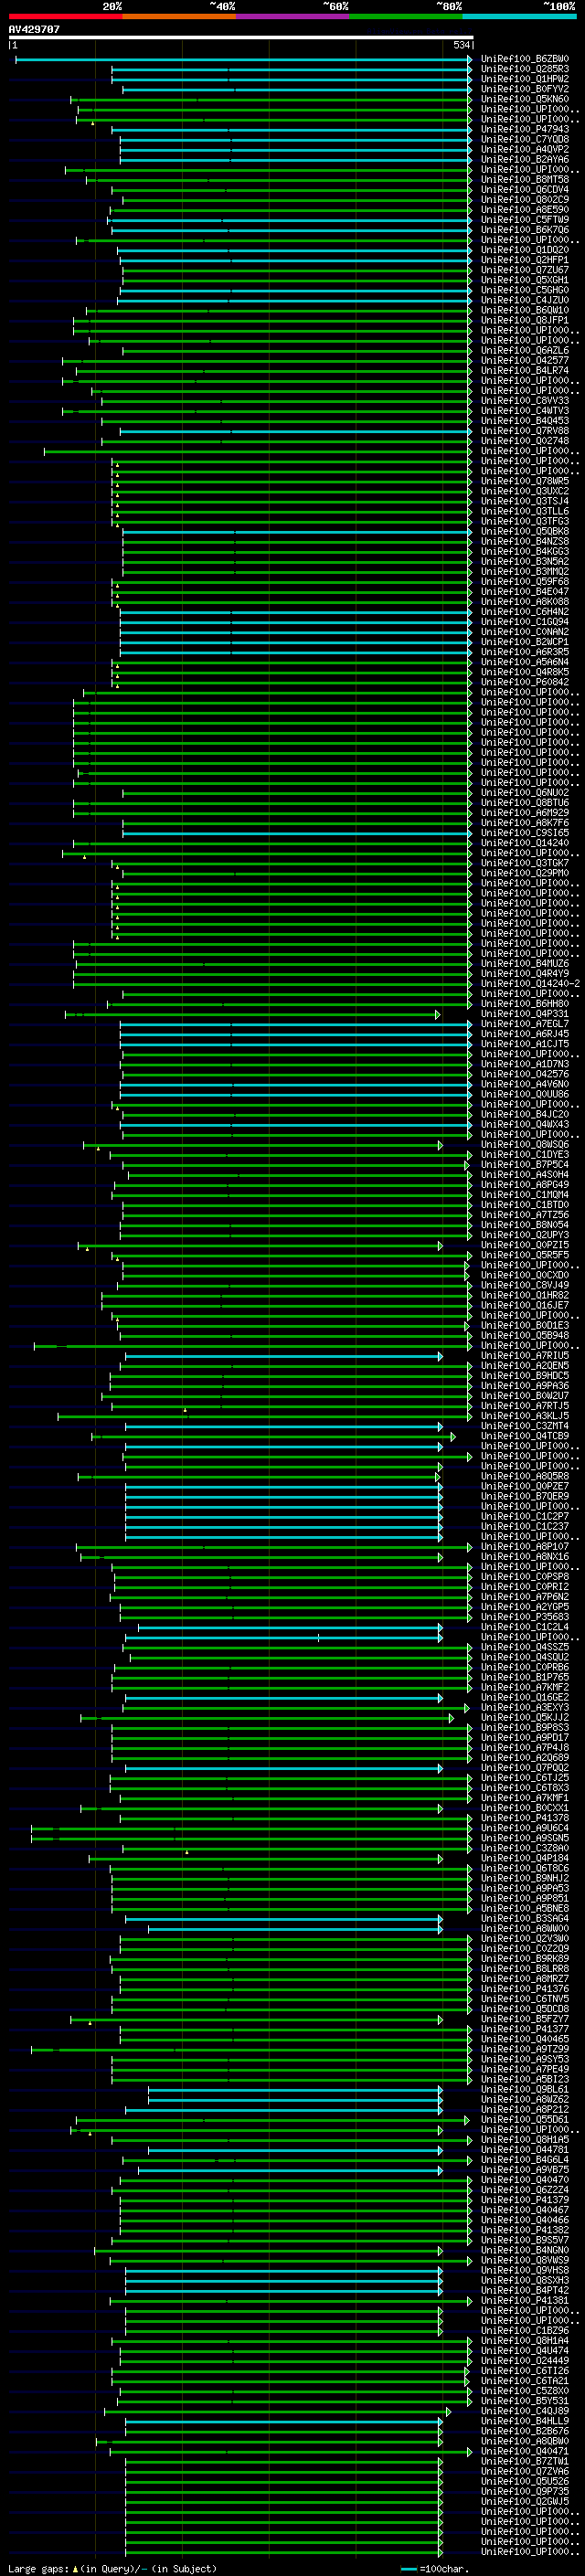Select label UniRef100_Q1DQ20
The height and width of the screenshot is (2576, 585).
(525, 251)
